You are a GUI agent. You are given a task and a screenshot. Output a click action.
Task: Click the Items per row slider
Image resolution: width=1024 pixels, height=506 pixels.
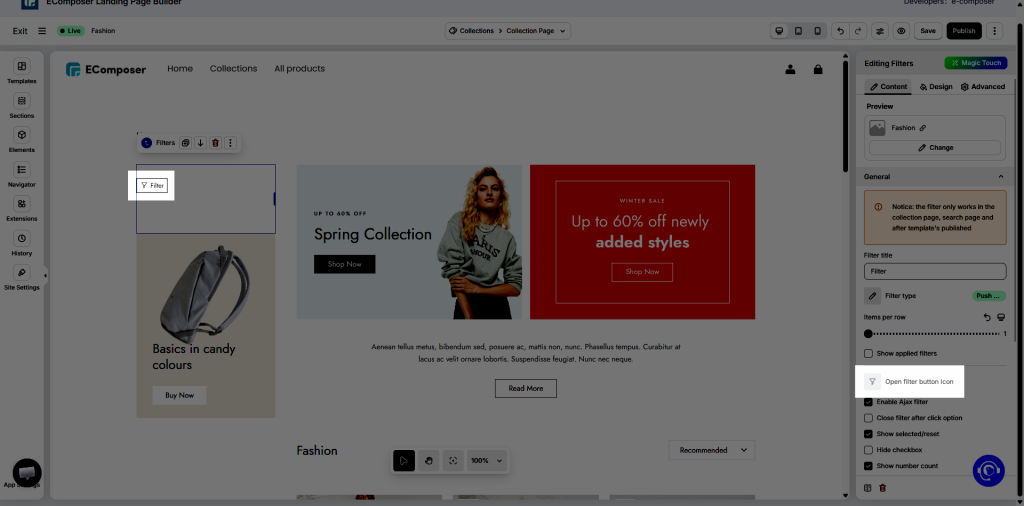click(x=934, y=333)
